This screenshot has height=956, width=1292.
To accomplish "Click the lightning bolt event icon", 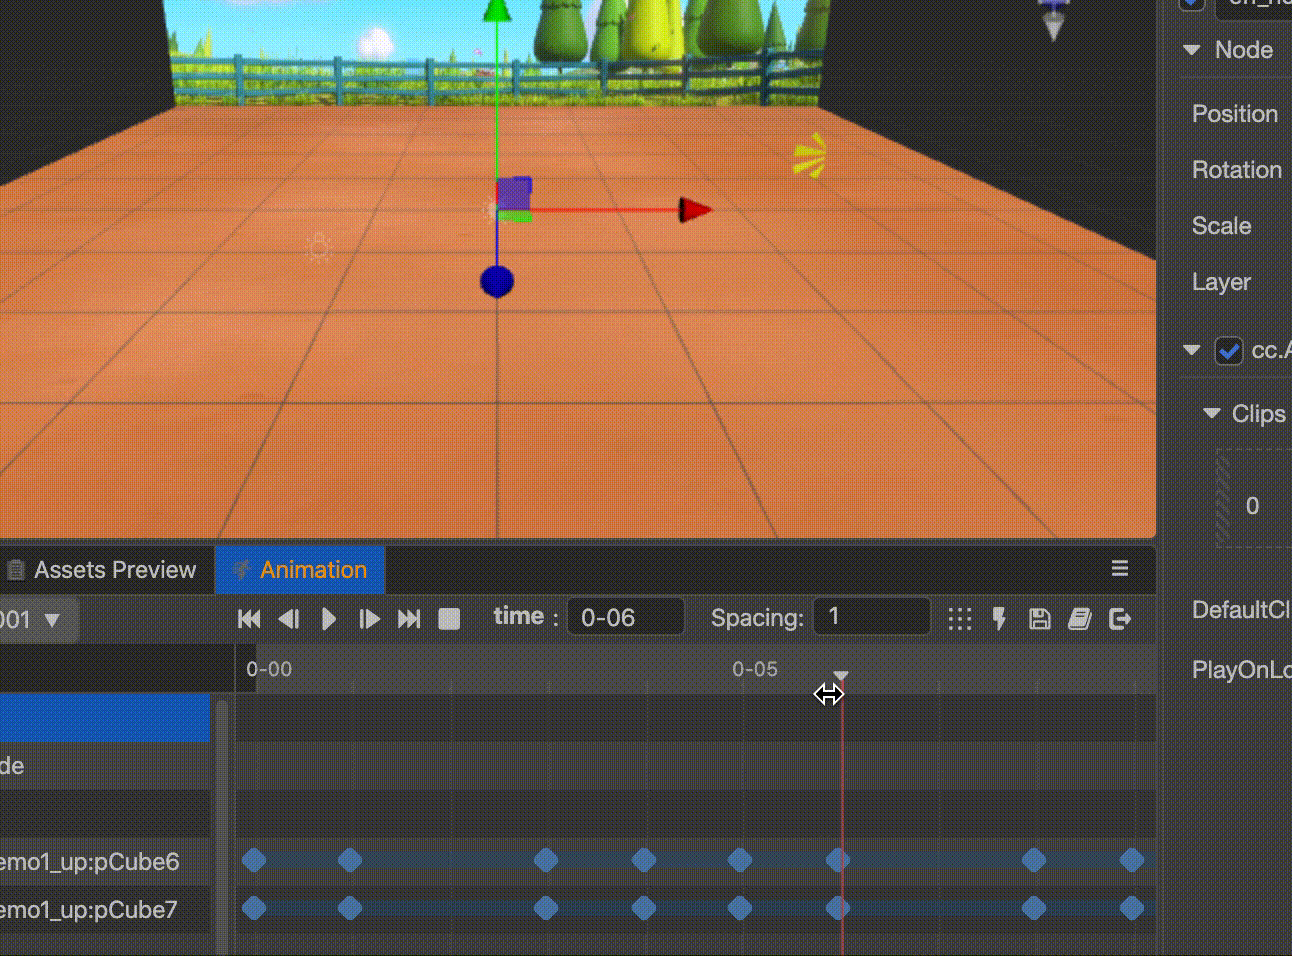I will click(999, 619).
